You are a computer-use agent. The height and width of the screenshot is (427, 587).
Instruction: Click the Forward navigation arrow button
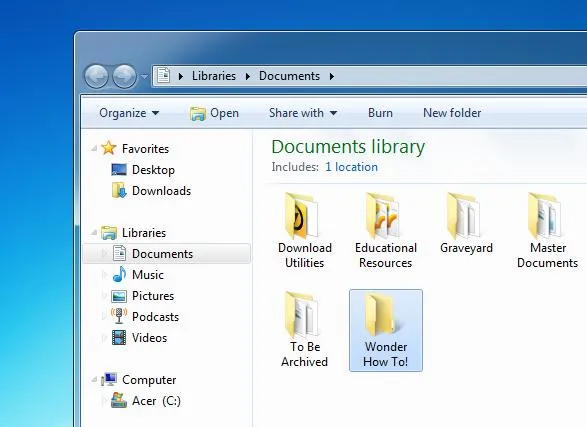tap(124, 76)
